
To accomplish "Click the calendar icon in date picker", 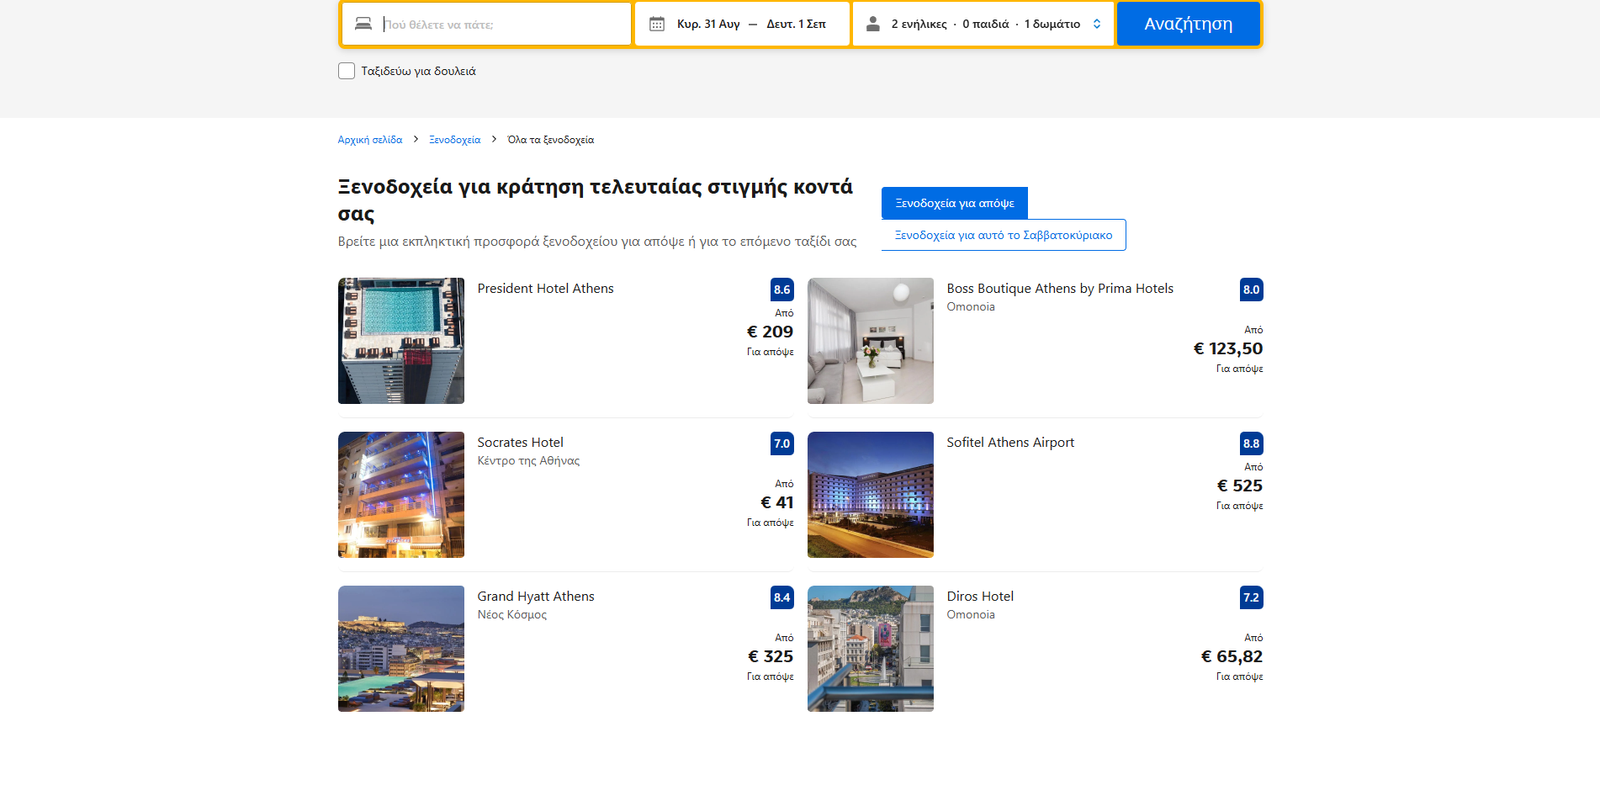I will pyautogui.click(x=657, y=24).
